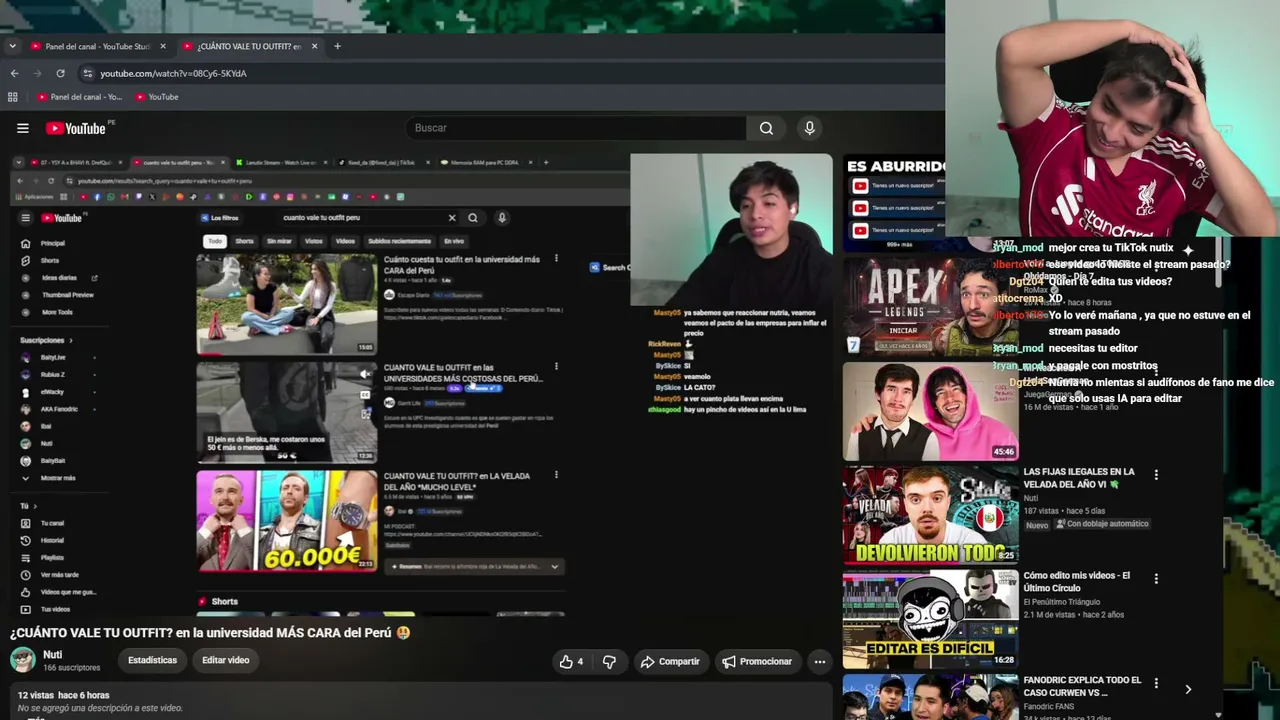The width and height of the screenshot is (1280, 720).
Task: Click the Buscar search field
Action: (575, 128)
